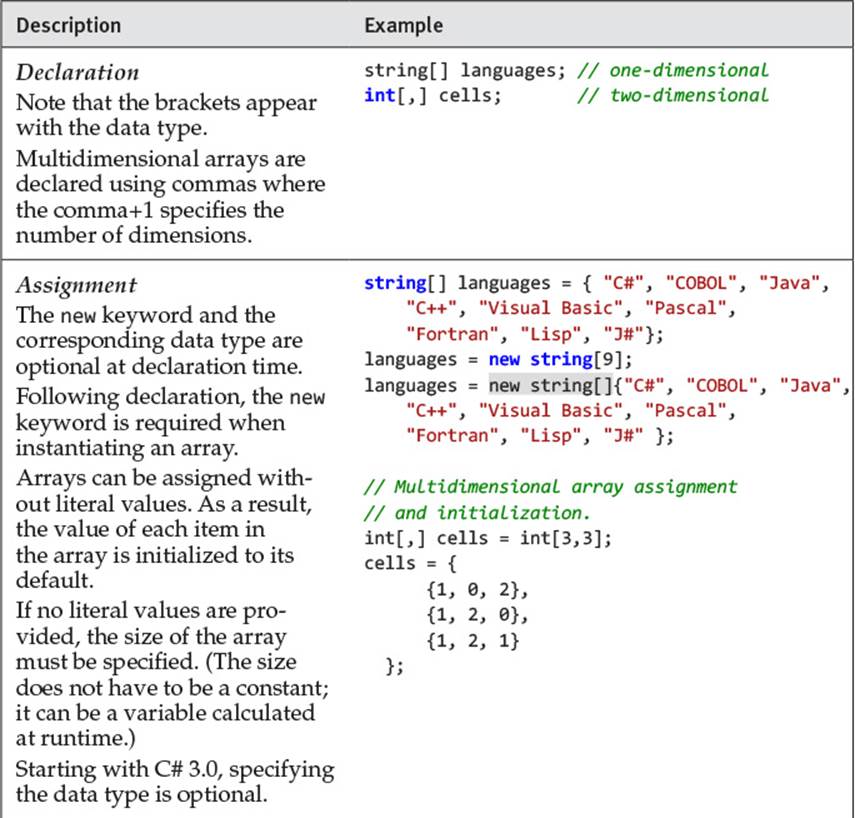
Task: Click the one-dimensional green comment
Action: click(x=673, y=70)
